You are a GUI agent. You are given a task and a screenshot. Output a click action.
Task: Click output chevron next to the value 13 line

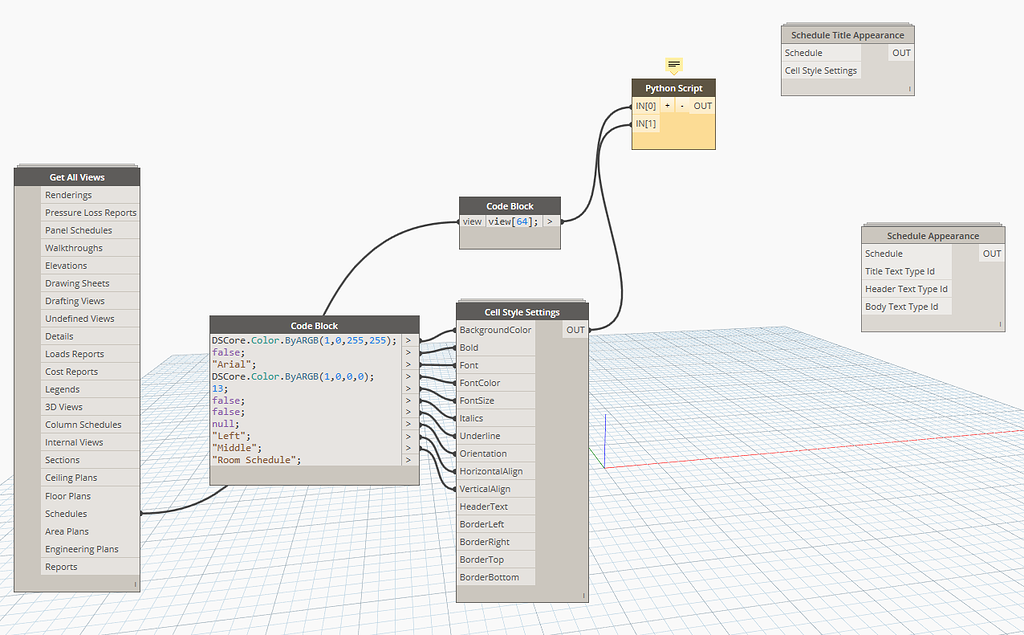[x=409, y=388]
